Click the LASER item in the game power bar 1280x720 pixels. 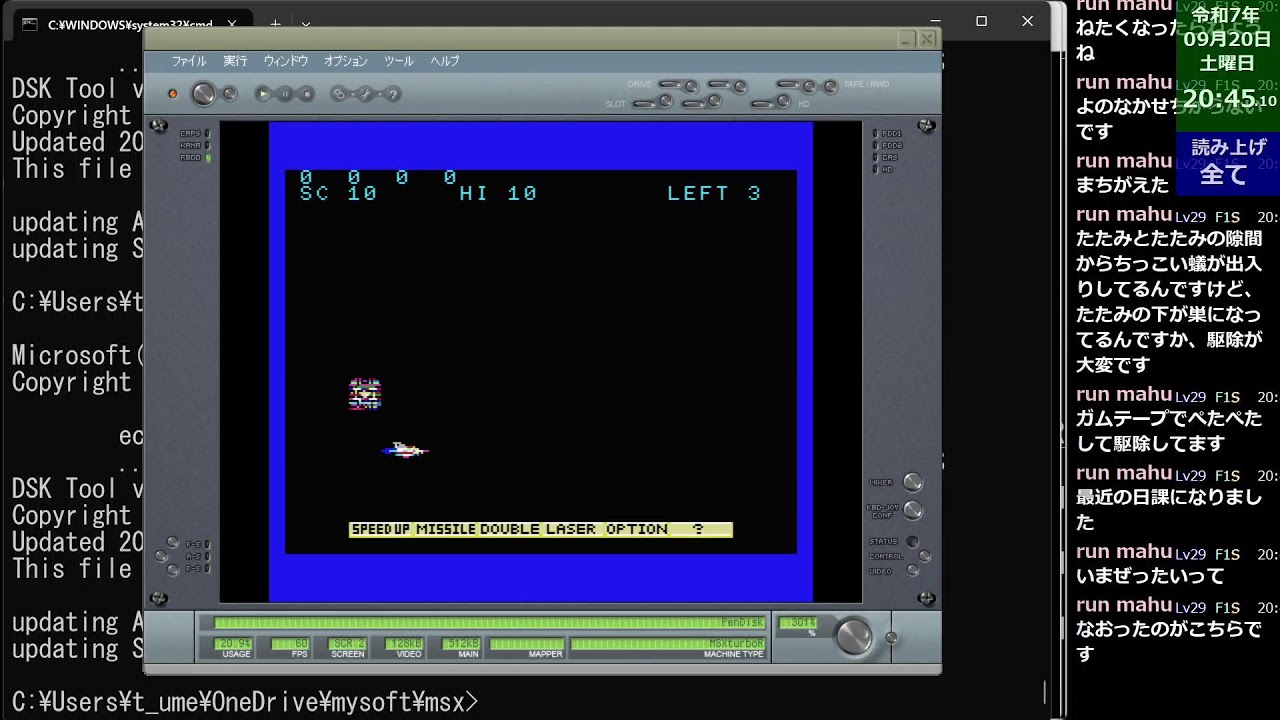click(x=571, y=530)
